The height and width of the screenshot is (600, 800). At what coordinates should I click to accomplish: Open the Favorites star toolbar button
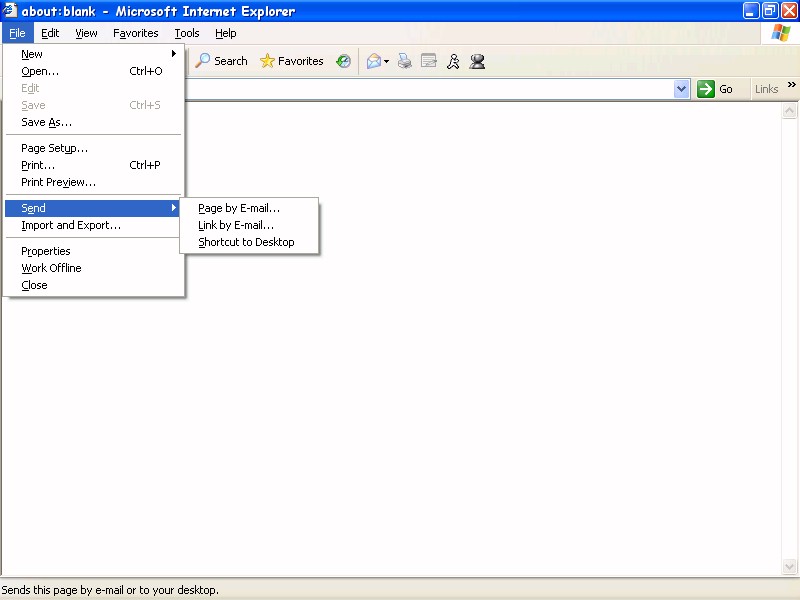(291, 61)
